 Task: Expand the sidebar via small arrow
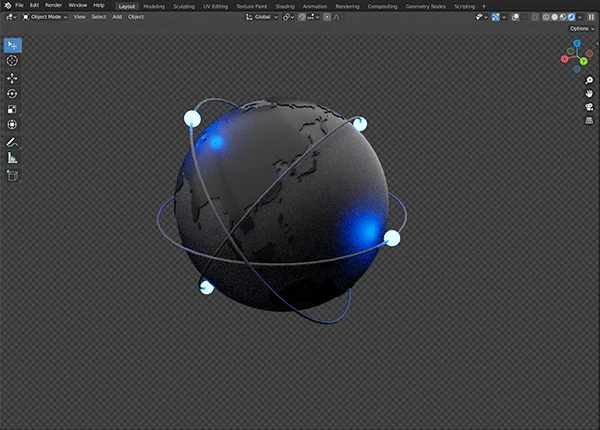tap(597, 44)
